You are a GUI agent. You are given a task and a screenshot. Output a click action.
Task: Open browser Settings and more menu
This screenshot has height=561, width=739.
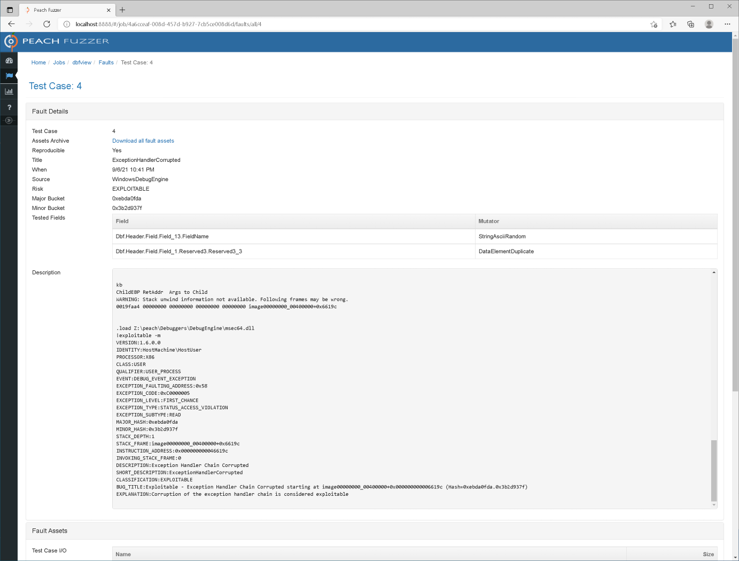727,24
